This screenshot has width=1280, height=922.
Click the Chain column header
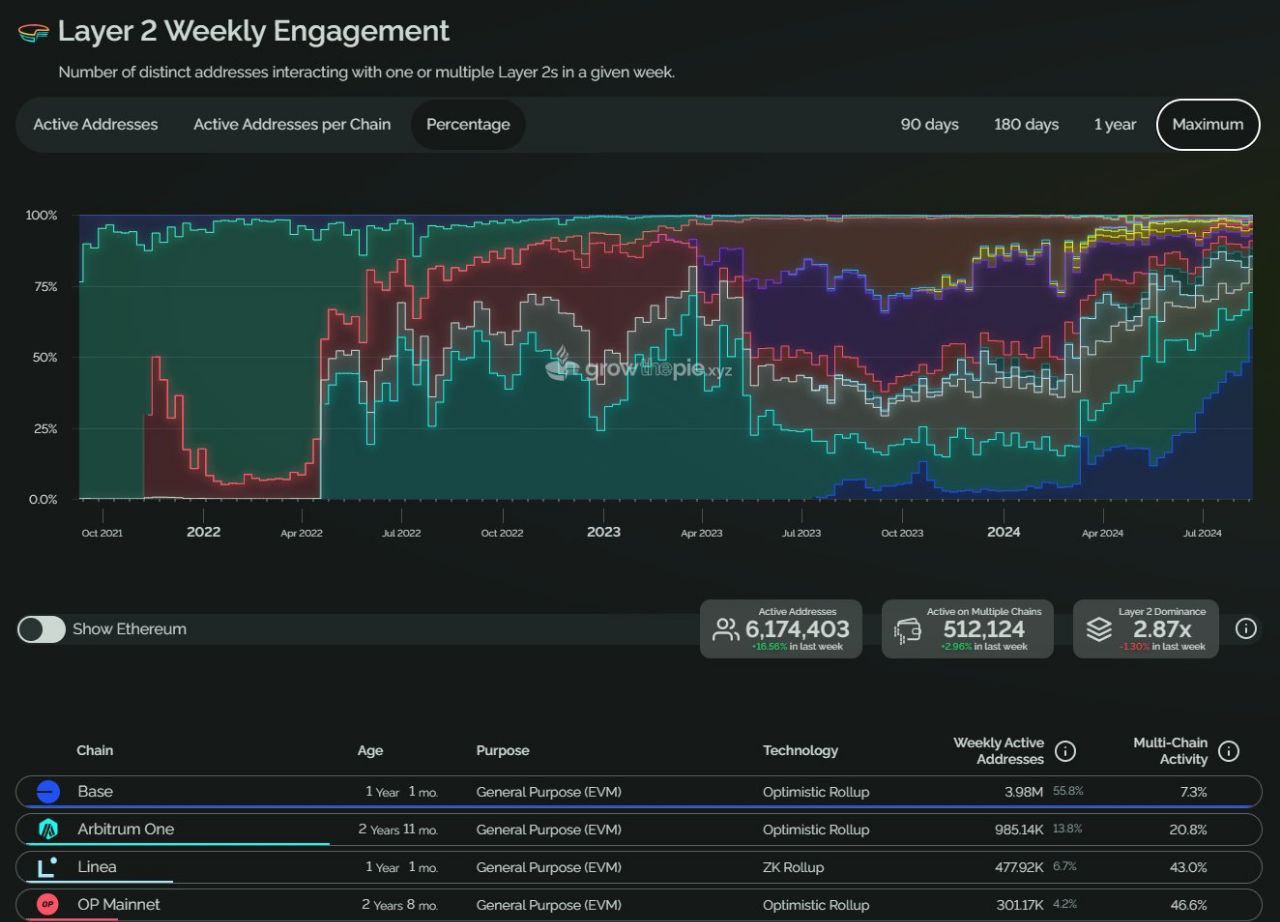point(95,750)
